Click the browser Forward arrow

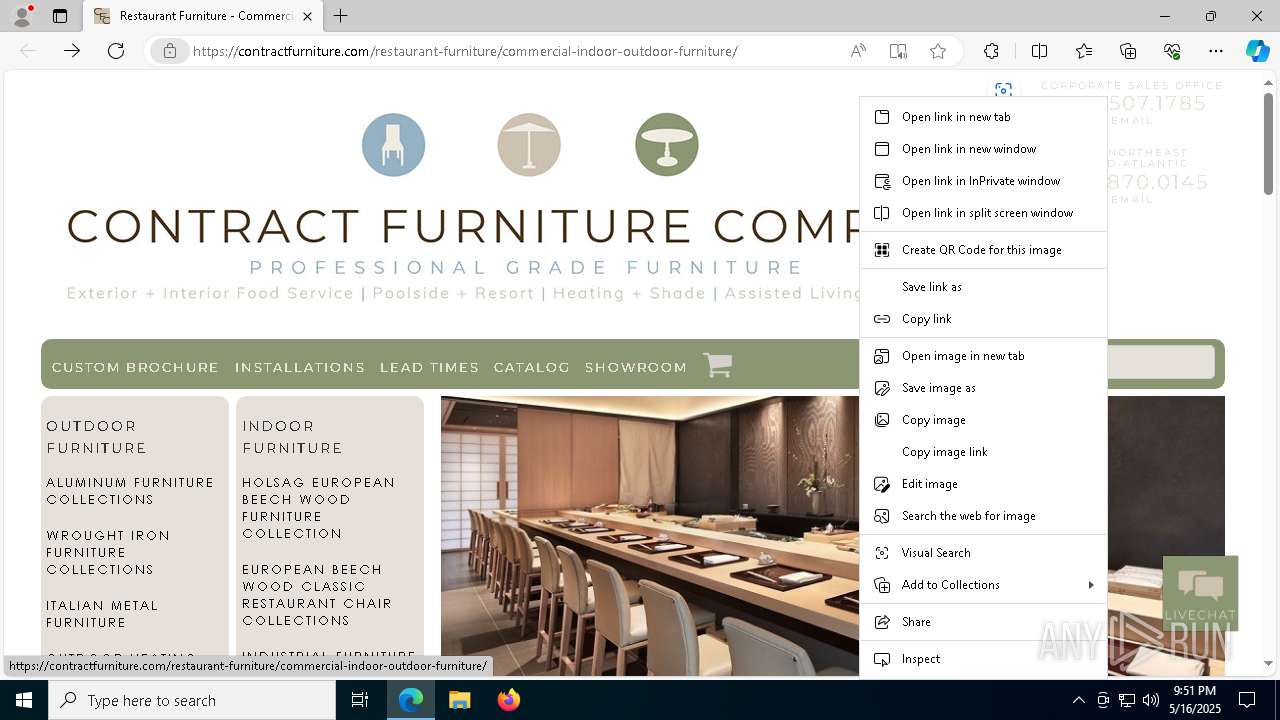tap(72, 51)
